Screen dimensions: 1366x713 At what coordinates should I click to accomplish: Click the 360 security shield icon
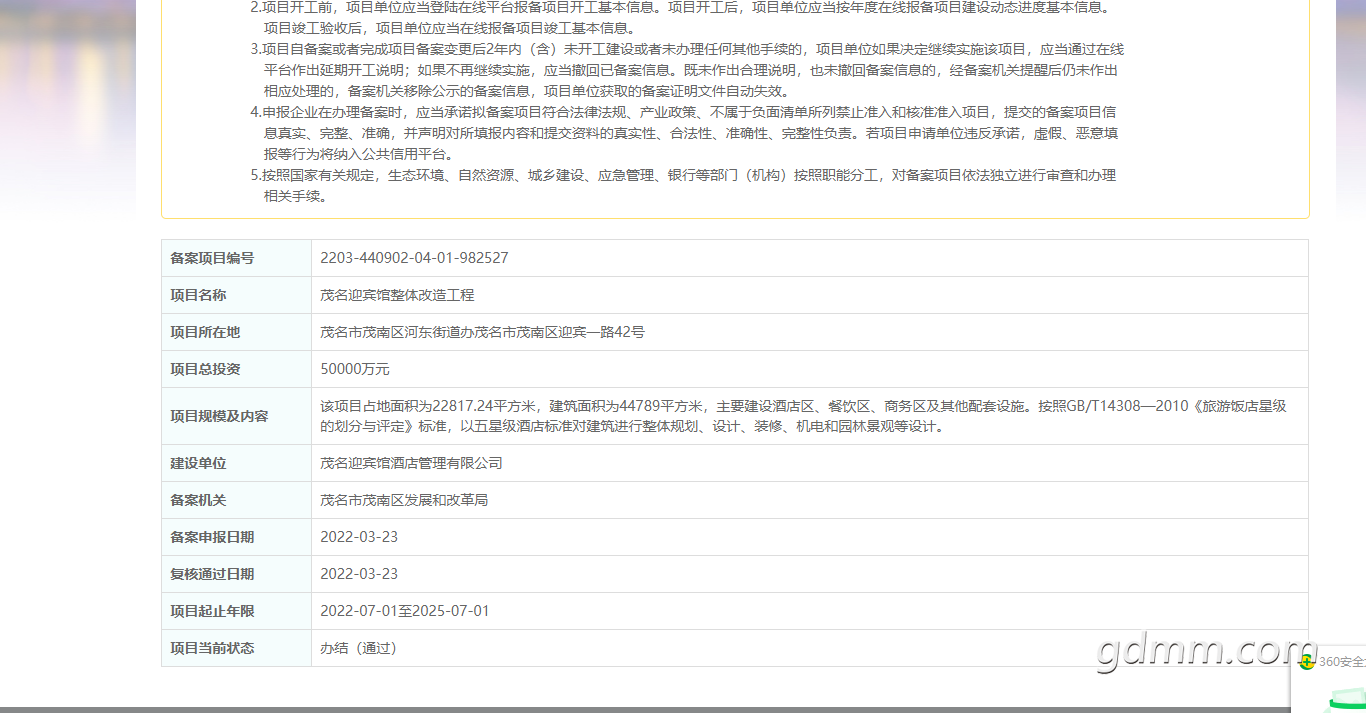coord(1307,662)
